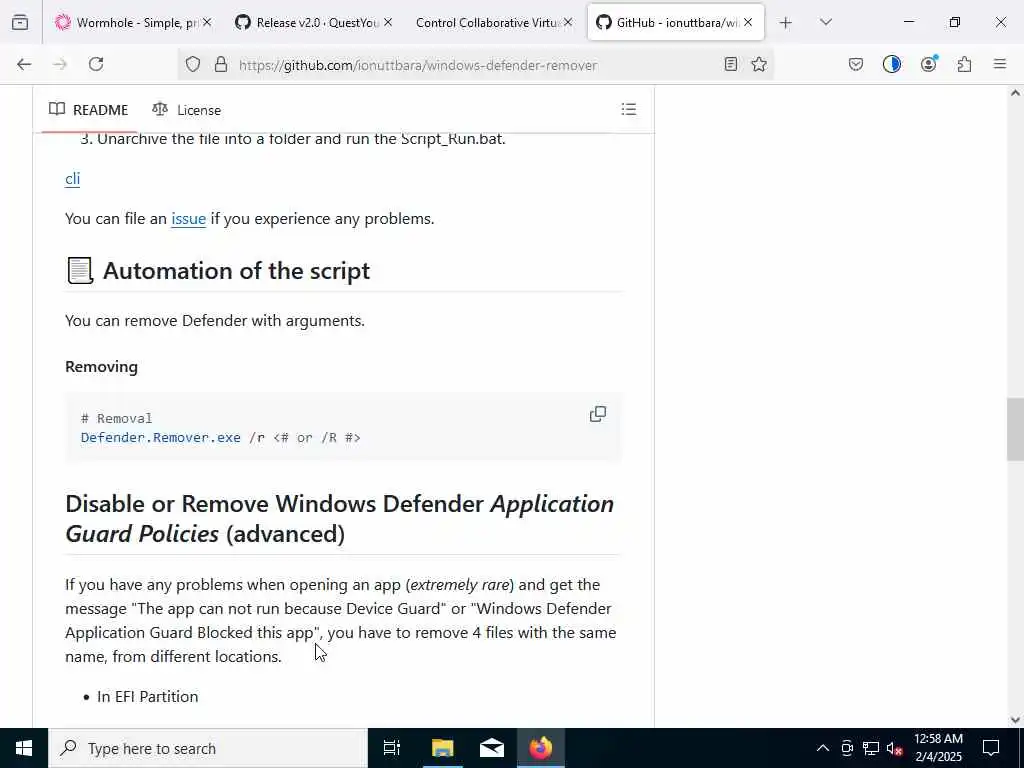Open the clock showing 12:58 AM
The height and width of the screenshot is (768, 1024).
(x=938, y=748)
